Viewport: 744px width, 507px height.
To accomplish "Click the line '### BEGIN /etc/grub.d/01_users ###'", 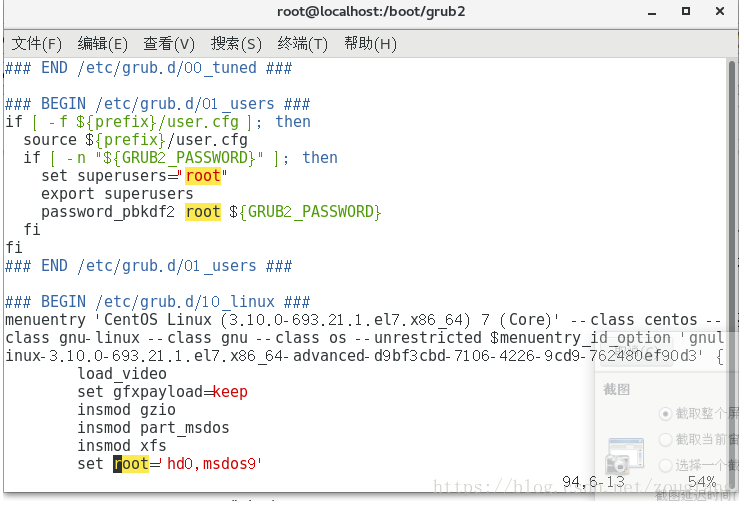I will point(158,104).
